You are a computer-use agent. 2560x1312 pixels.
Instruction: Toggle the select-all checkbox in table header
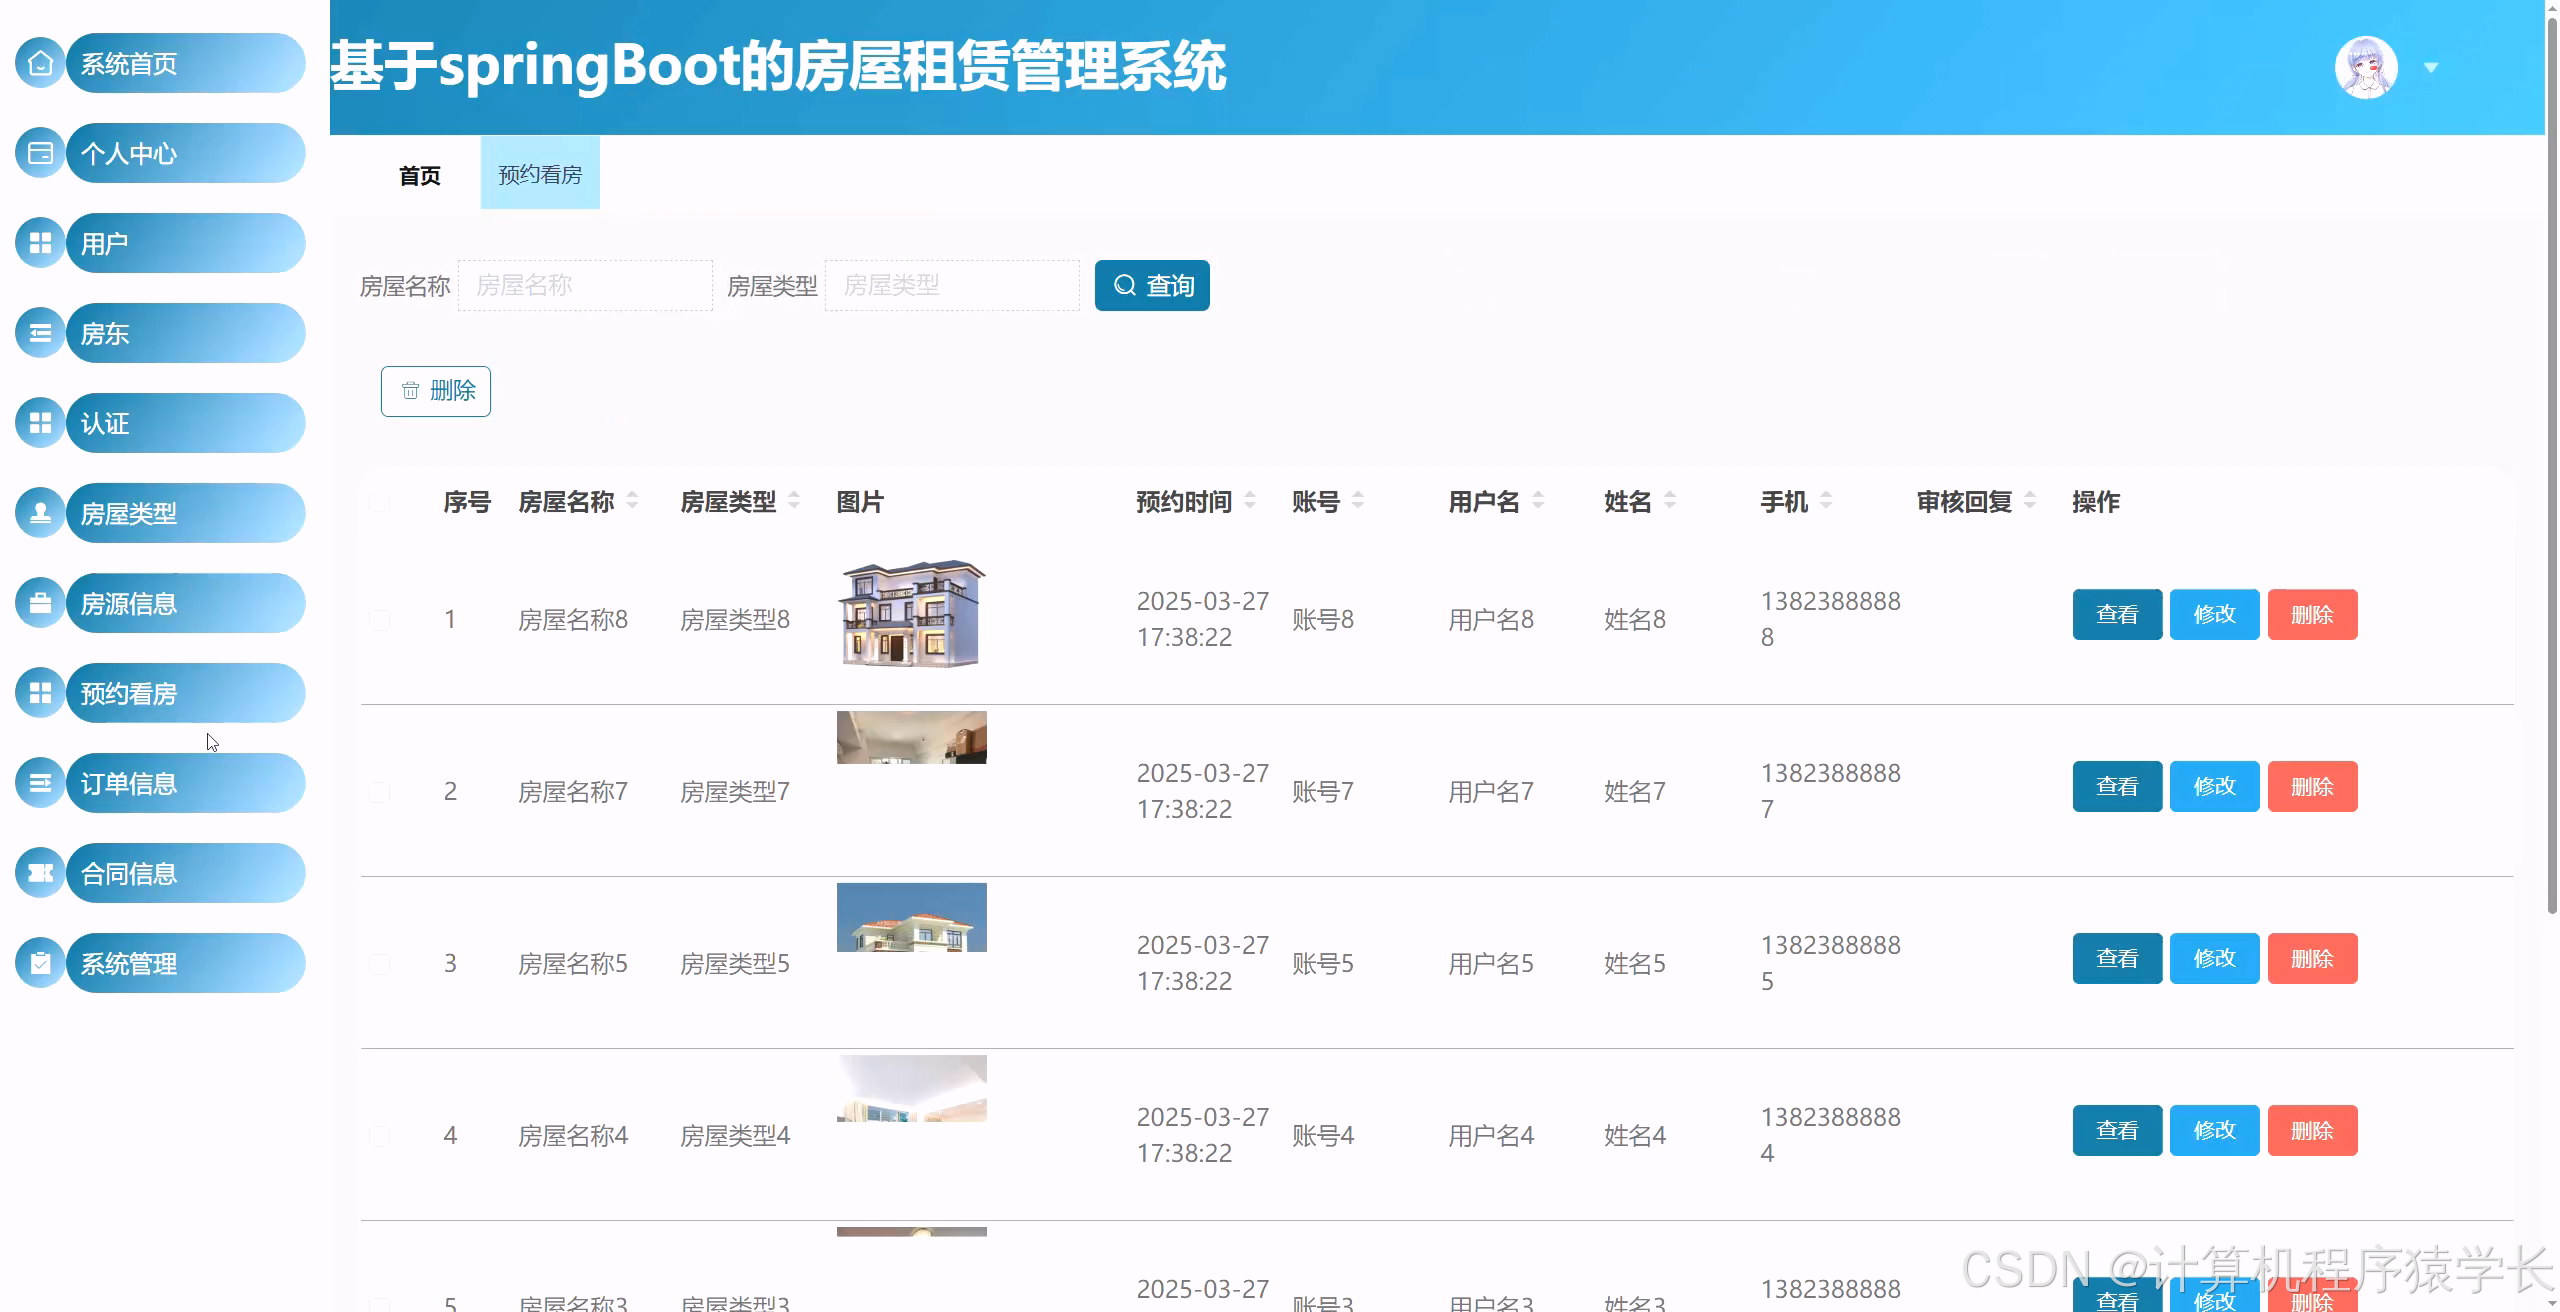click(379, 501)
